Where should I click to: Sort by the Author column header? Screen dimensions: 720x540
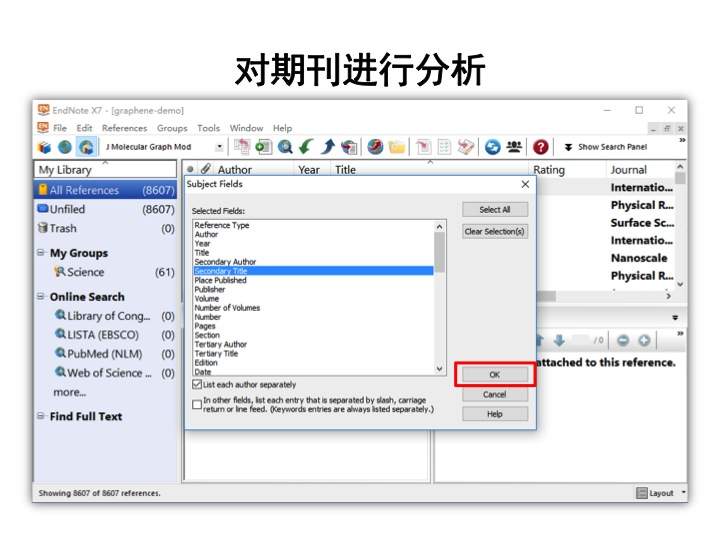(x=235, y=170)
